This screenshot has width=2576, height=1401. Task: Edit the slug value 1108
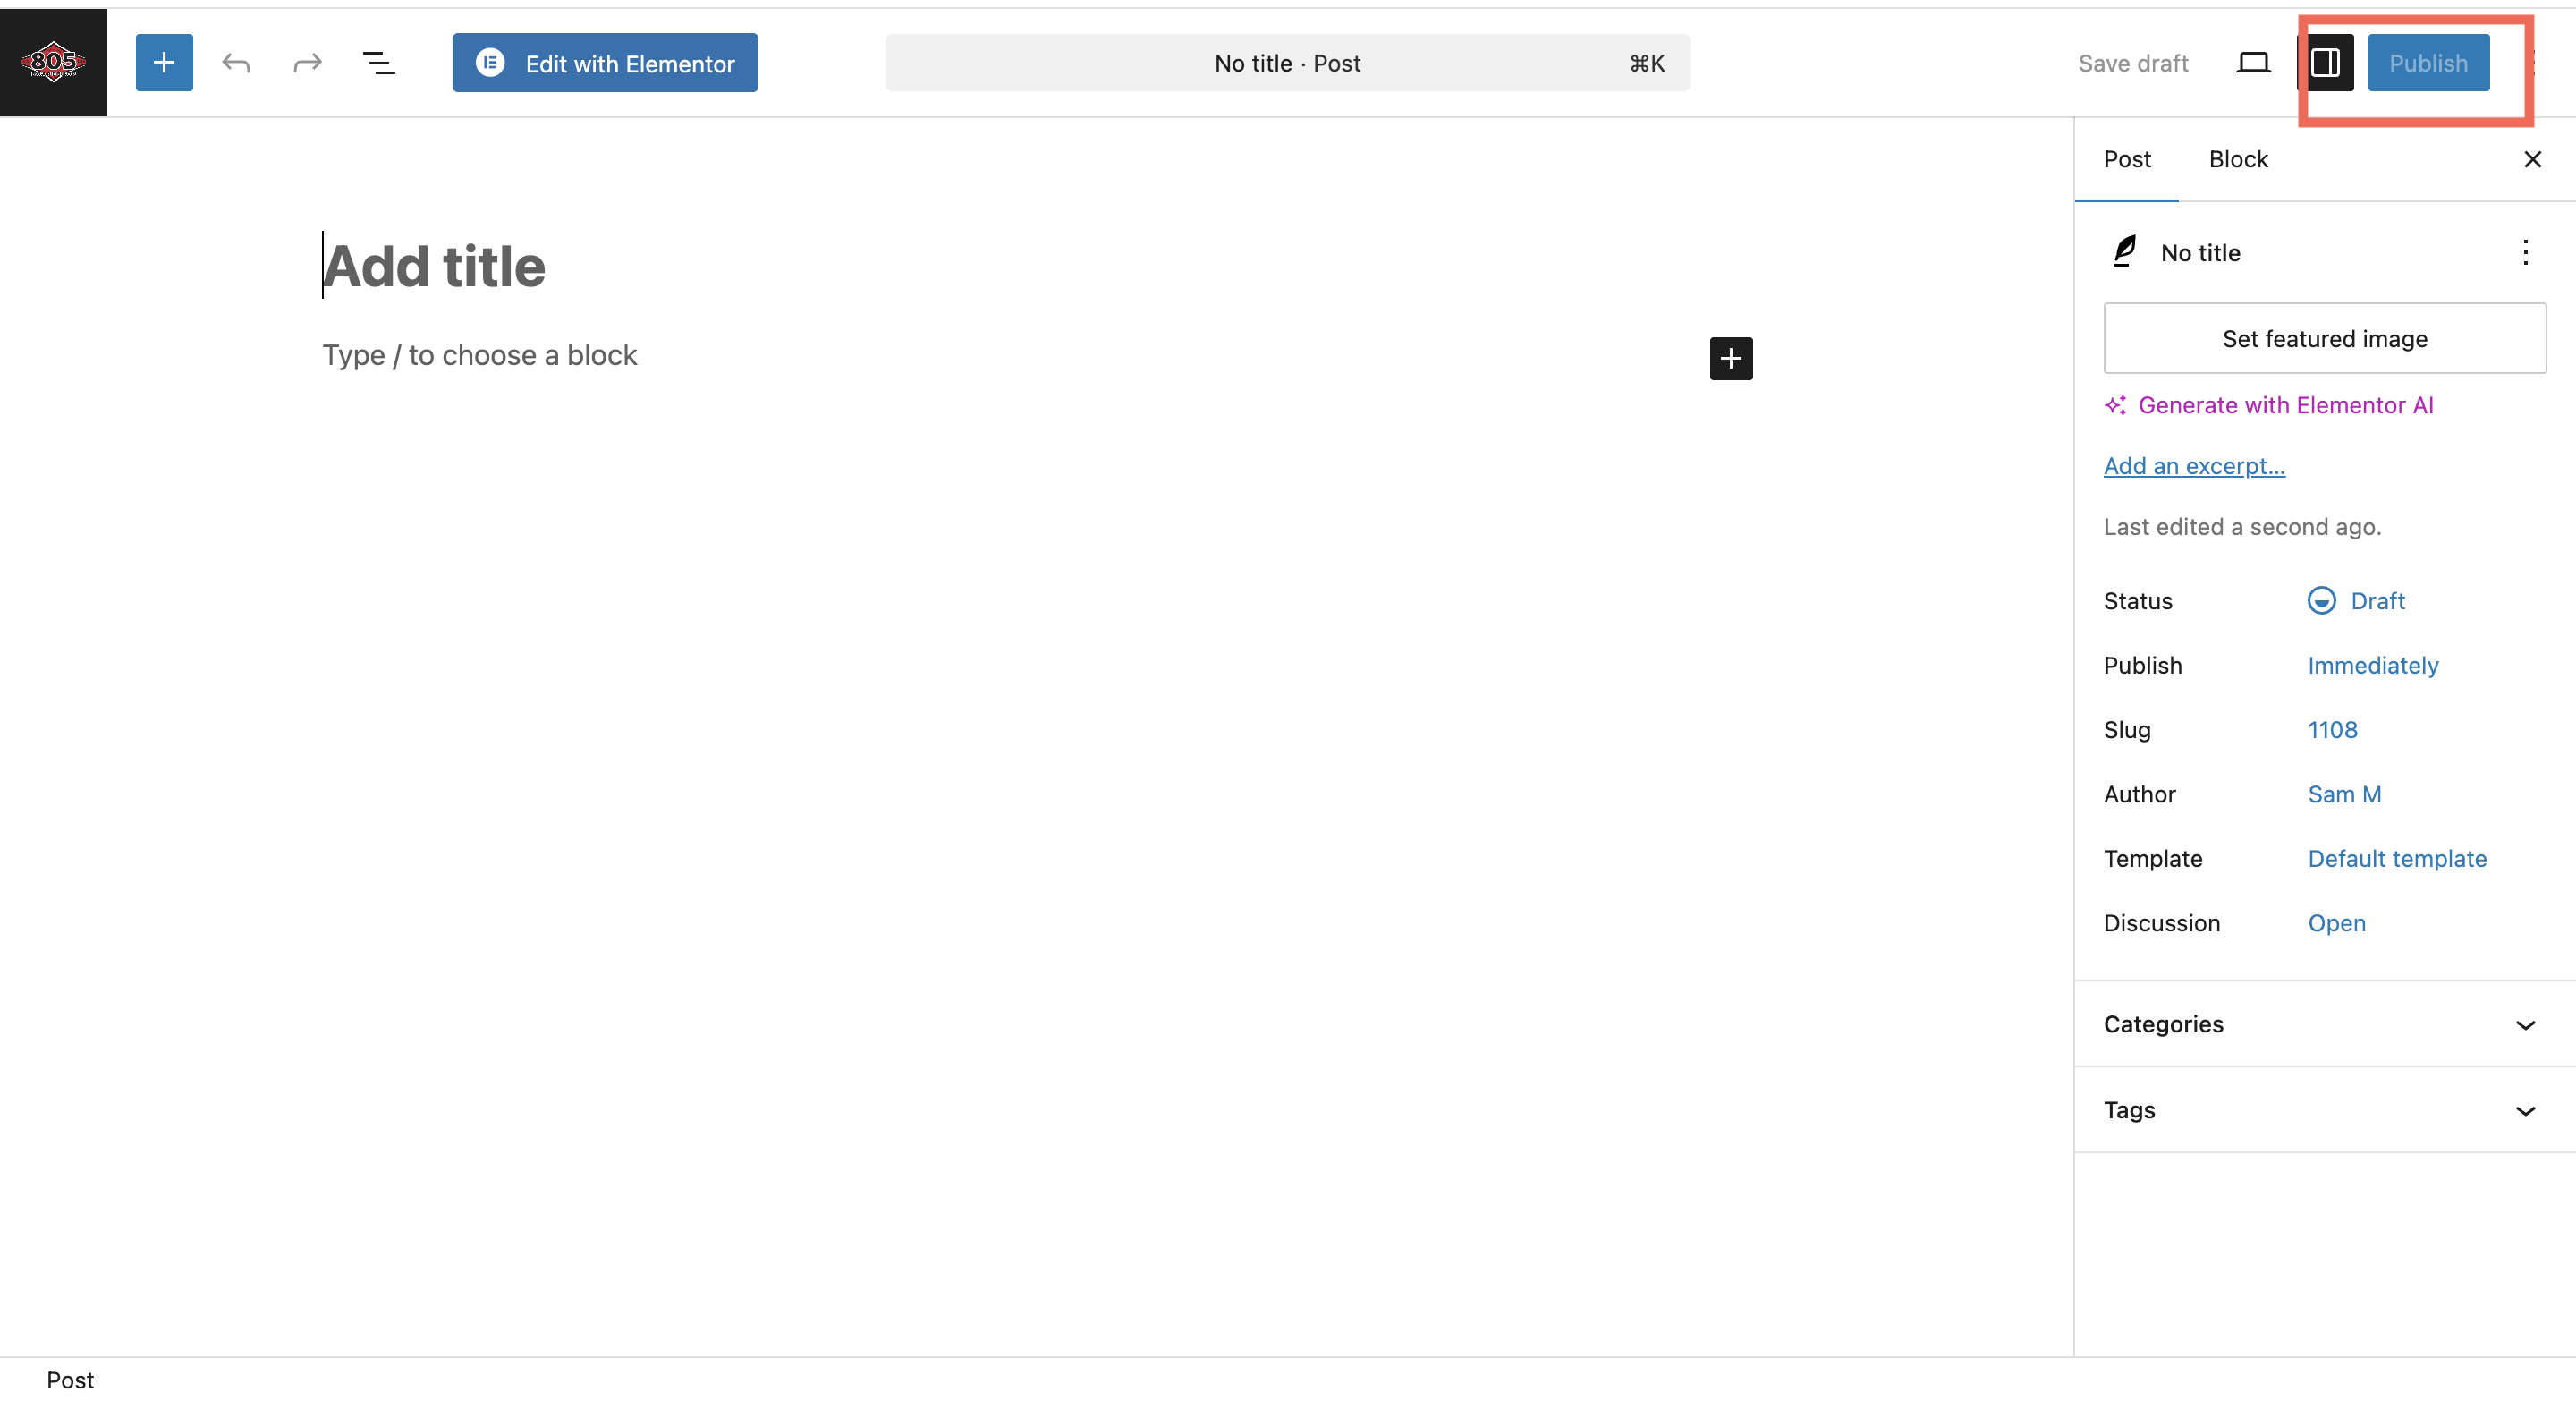(2332, 730)
